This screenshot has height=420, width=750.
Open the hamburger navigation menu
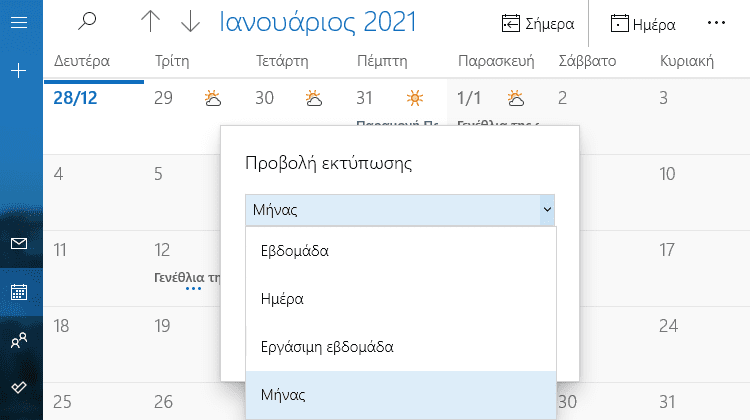tap(19, 22)
